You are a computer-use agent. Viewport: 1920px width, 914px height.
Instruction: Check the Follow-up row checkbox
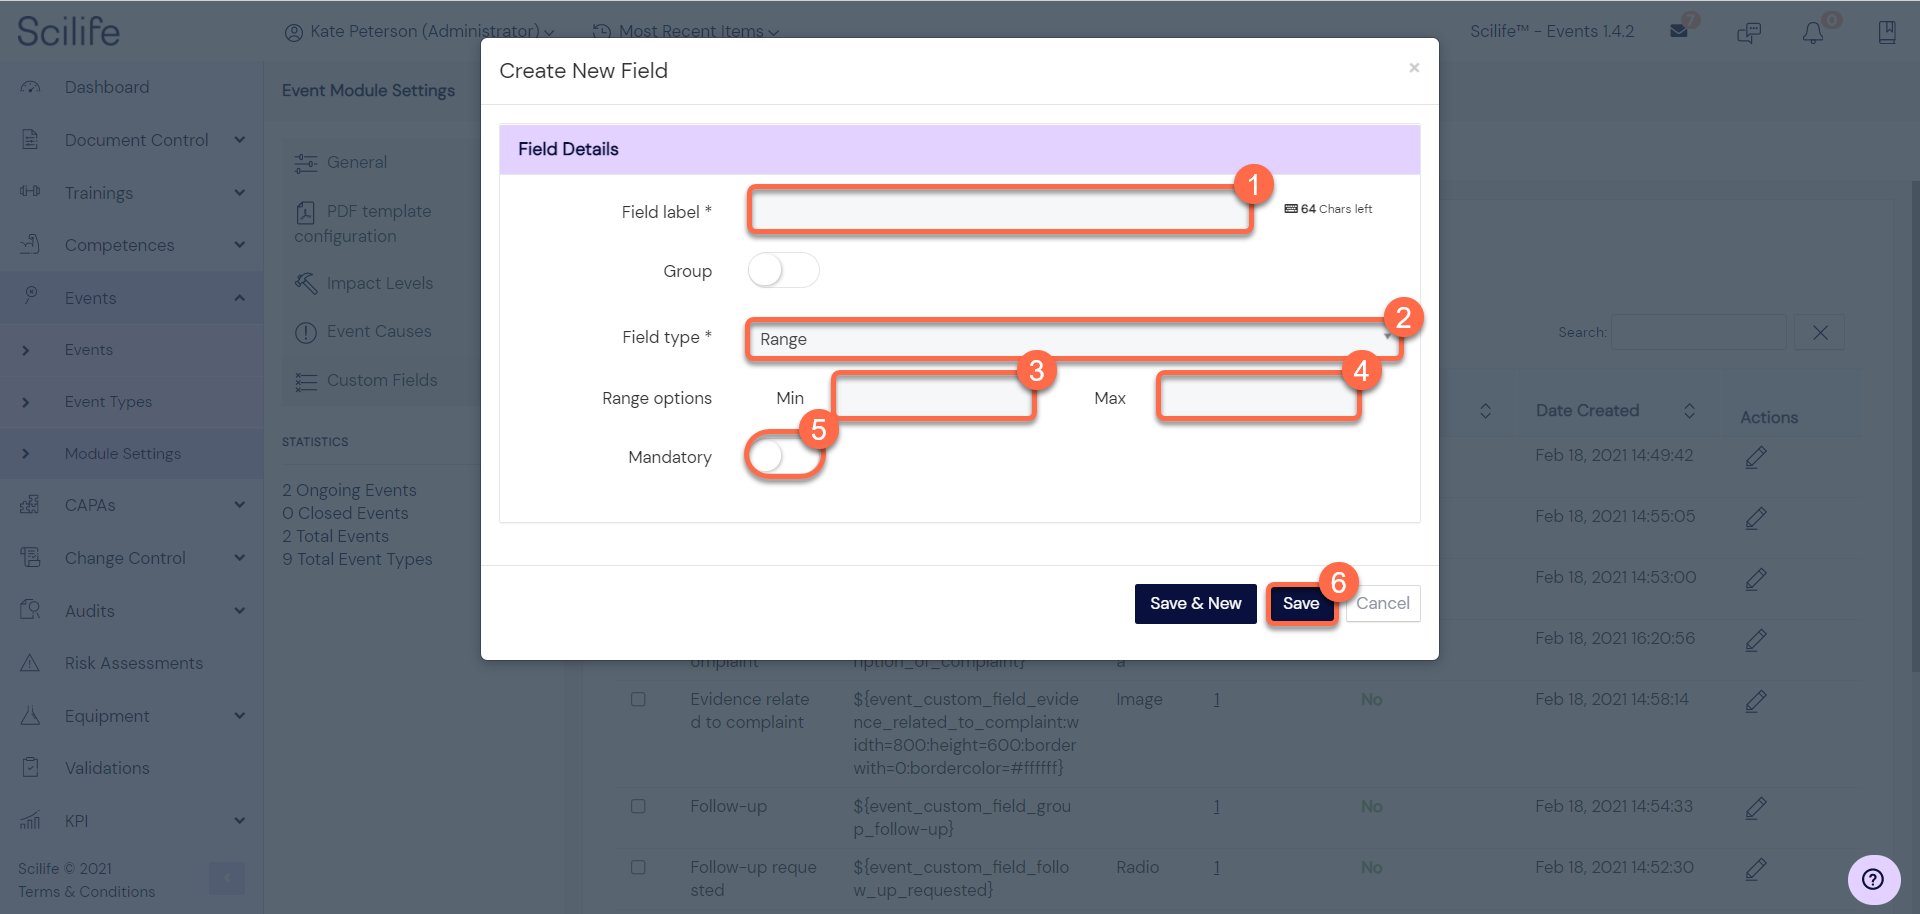(638, 806)
